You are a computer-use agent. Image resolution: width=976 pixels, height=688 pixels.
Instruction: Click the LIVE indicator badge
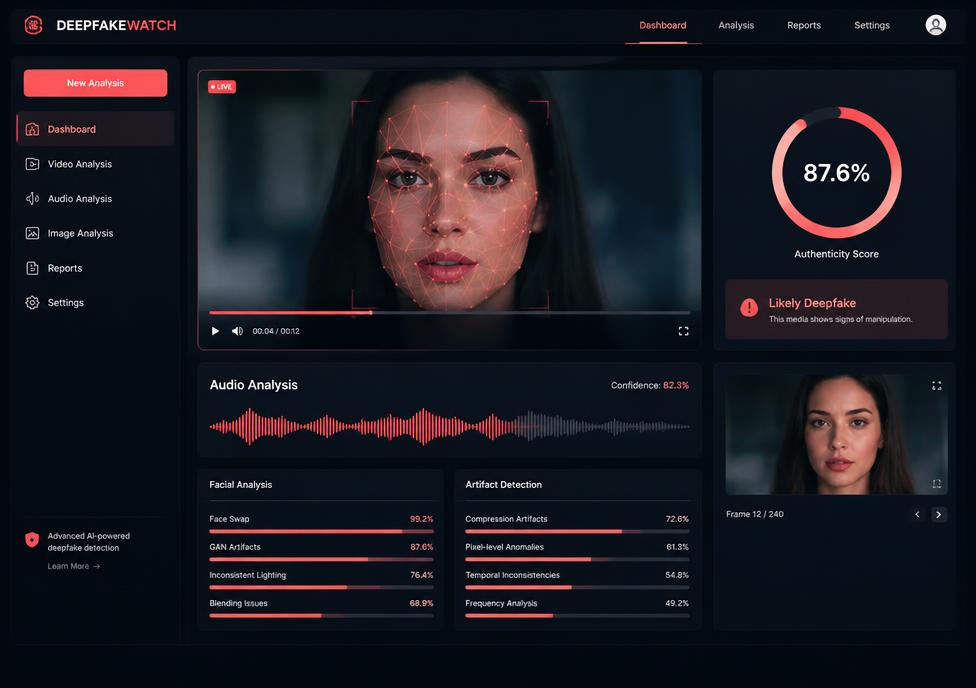[222, 87]
